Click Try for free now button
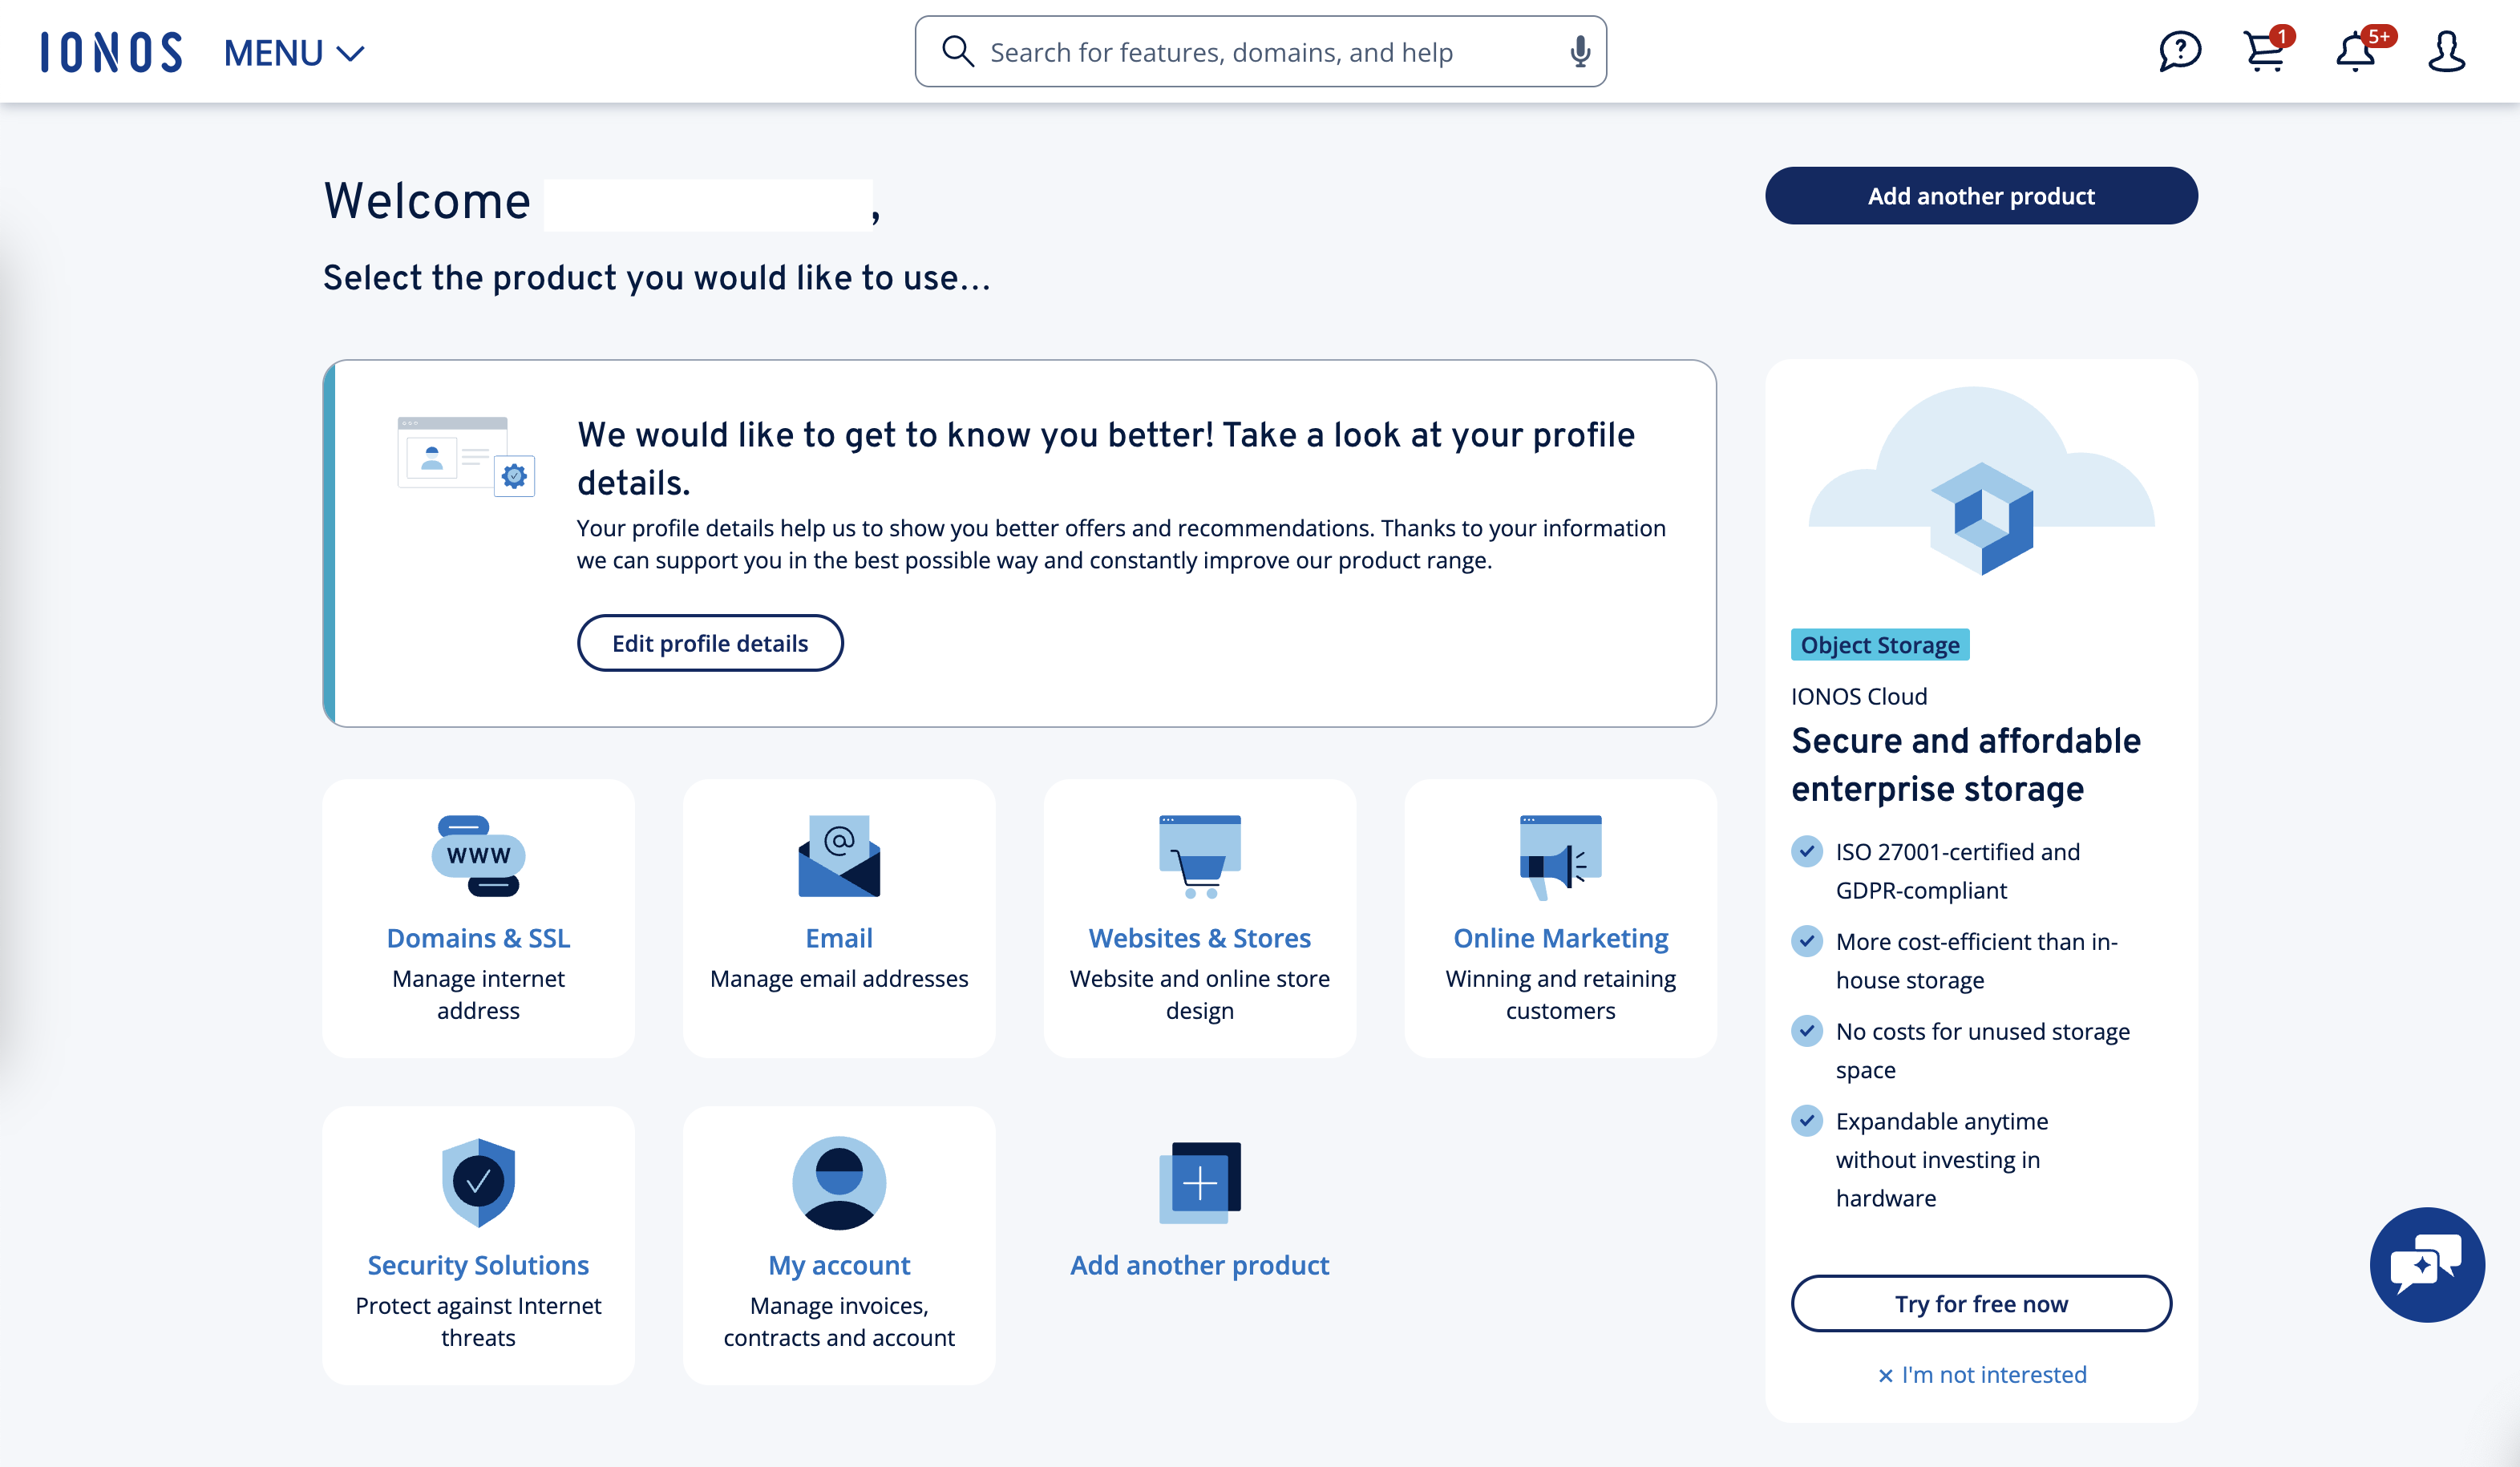This screenshot has height=1467, width=2520. (x=1980, y=1303)
